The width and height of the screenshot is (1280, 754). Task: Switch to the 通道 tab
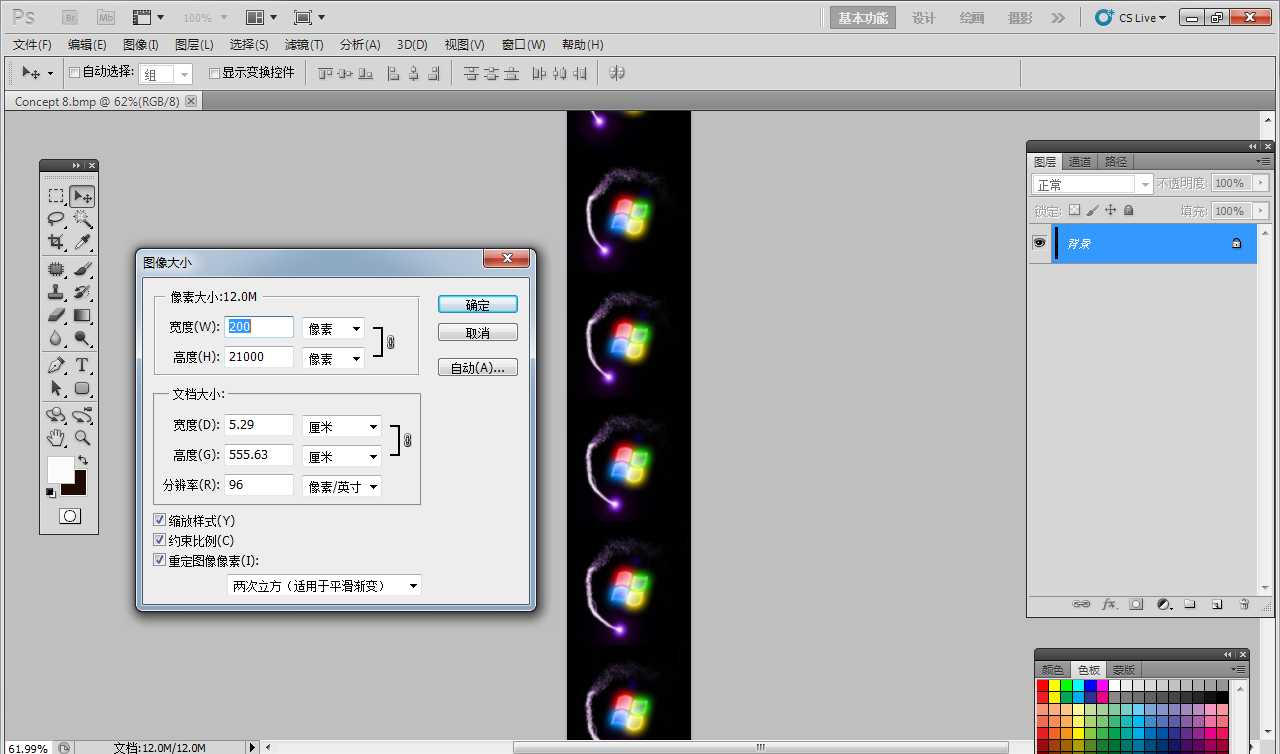(x=1080, y=161)
